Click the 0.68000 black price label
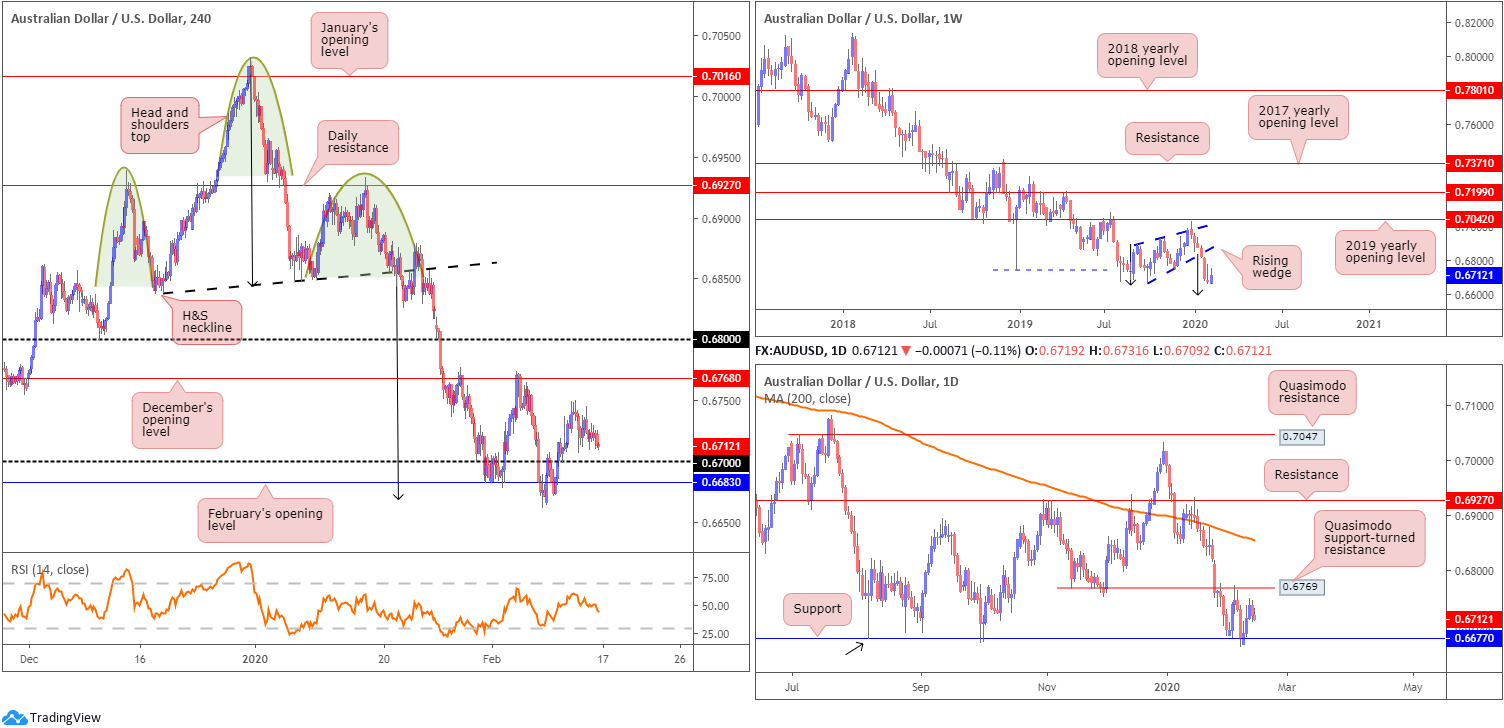 [719, 340]
